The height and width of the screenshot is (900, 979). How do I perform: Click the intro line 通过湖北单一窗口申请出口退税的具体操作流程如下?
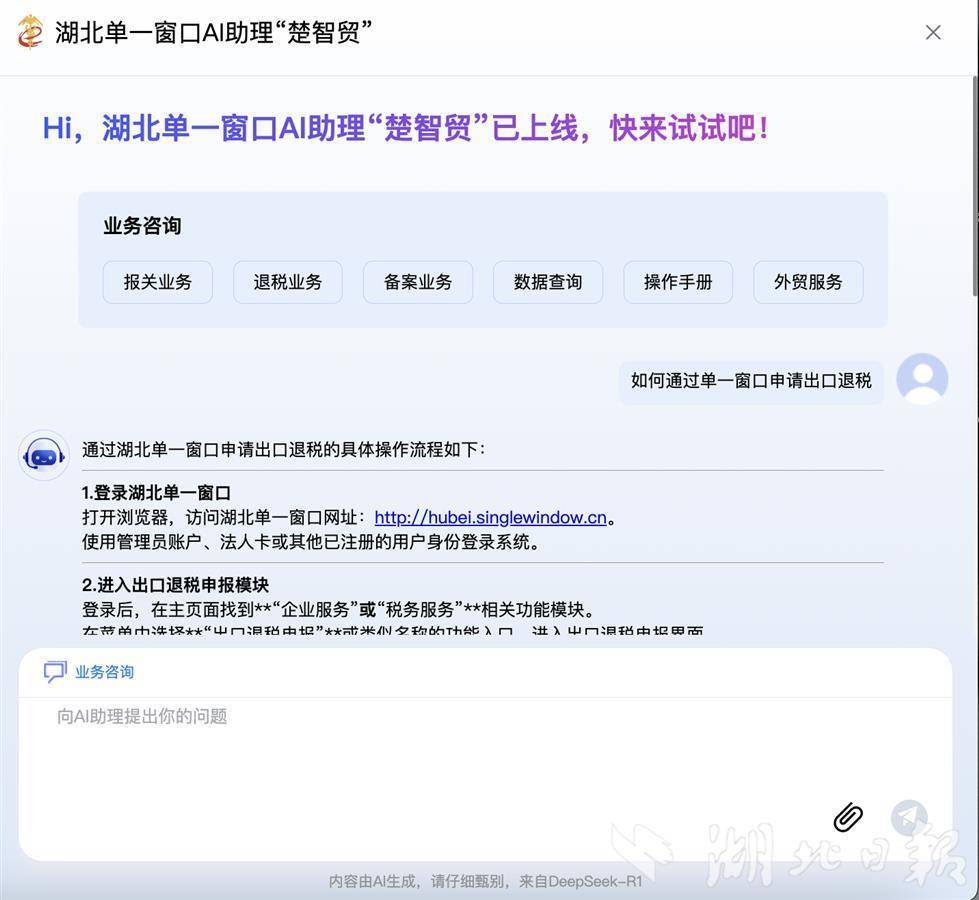(x=283, y=450)
